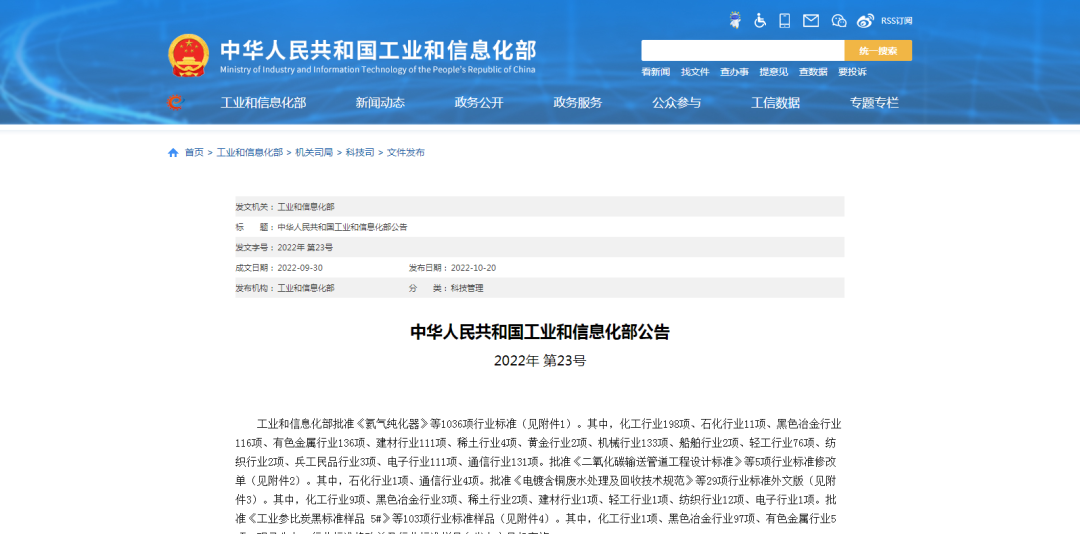Click the 发布日期 value 2022-10-20
This screenshot has width=1080, height=534.
pos(472,267)
